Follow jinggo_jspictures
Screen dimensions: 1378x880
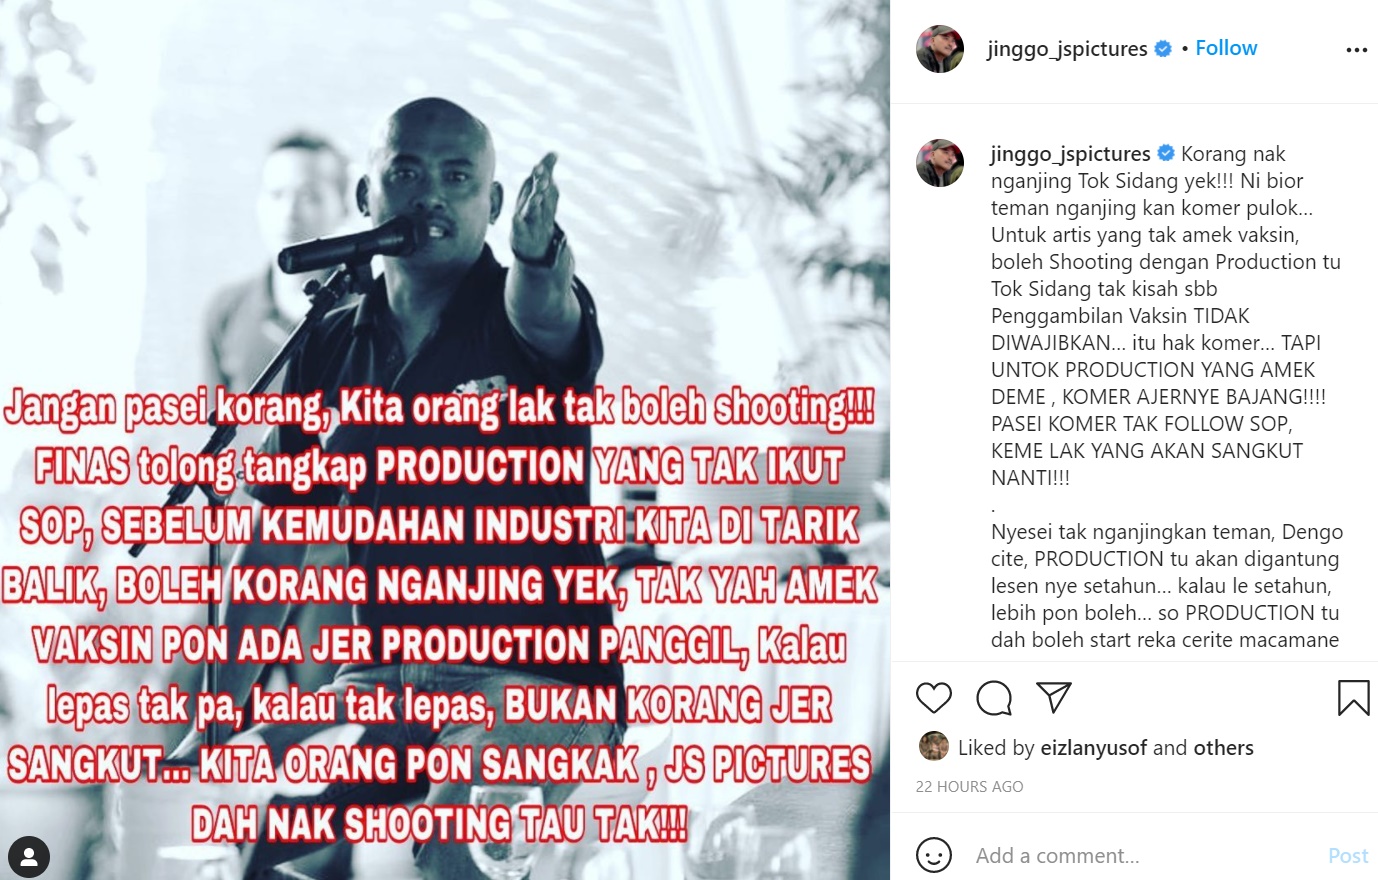(1226, 48)
